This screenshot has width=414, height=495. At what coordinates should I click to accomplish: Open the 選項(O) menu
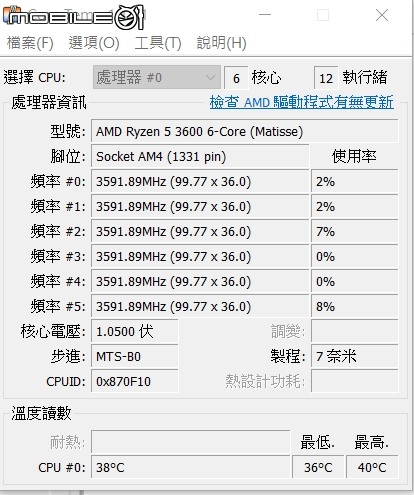[x=94, y=43]
